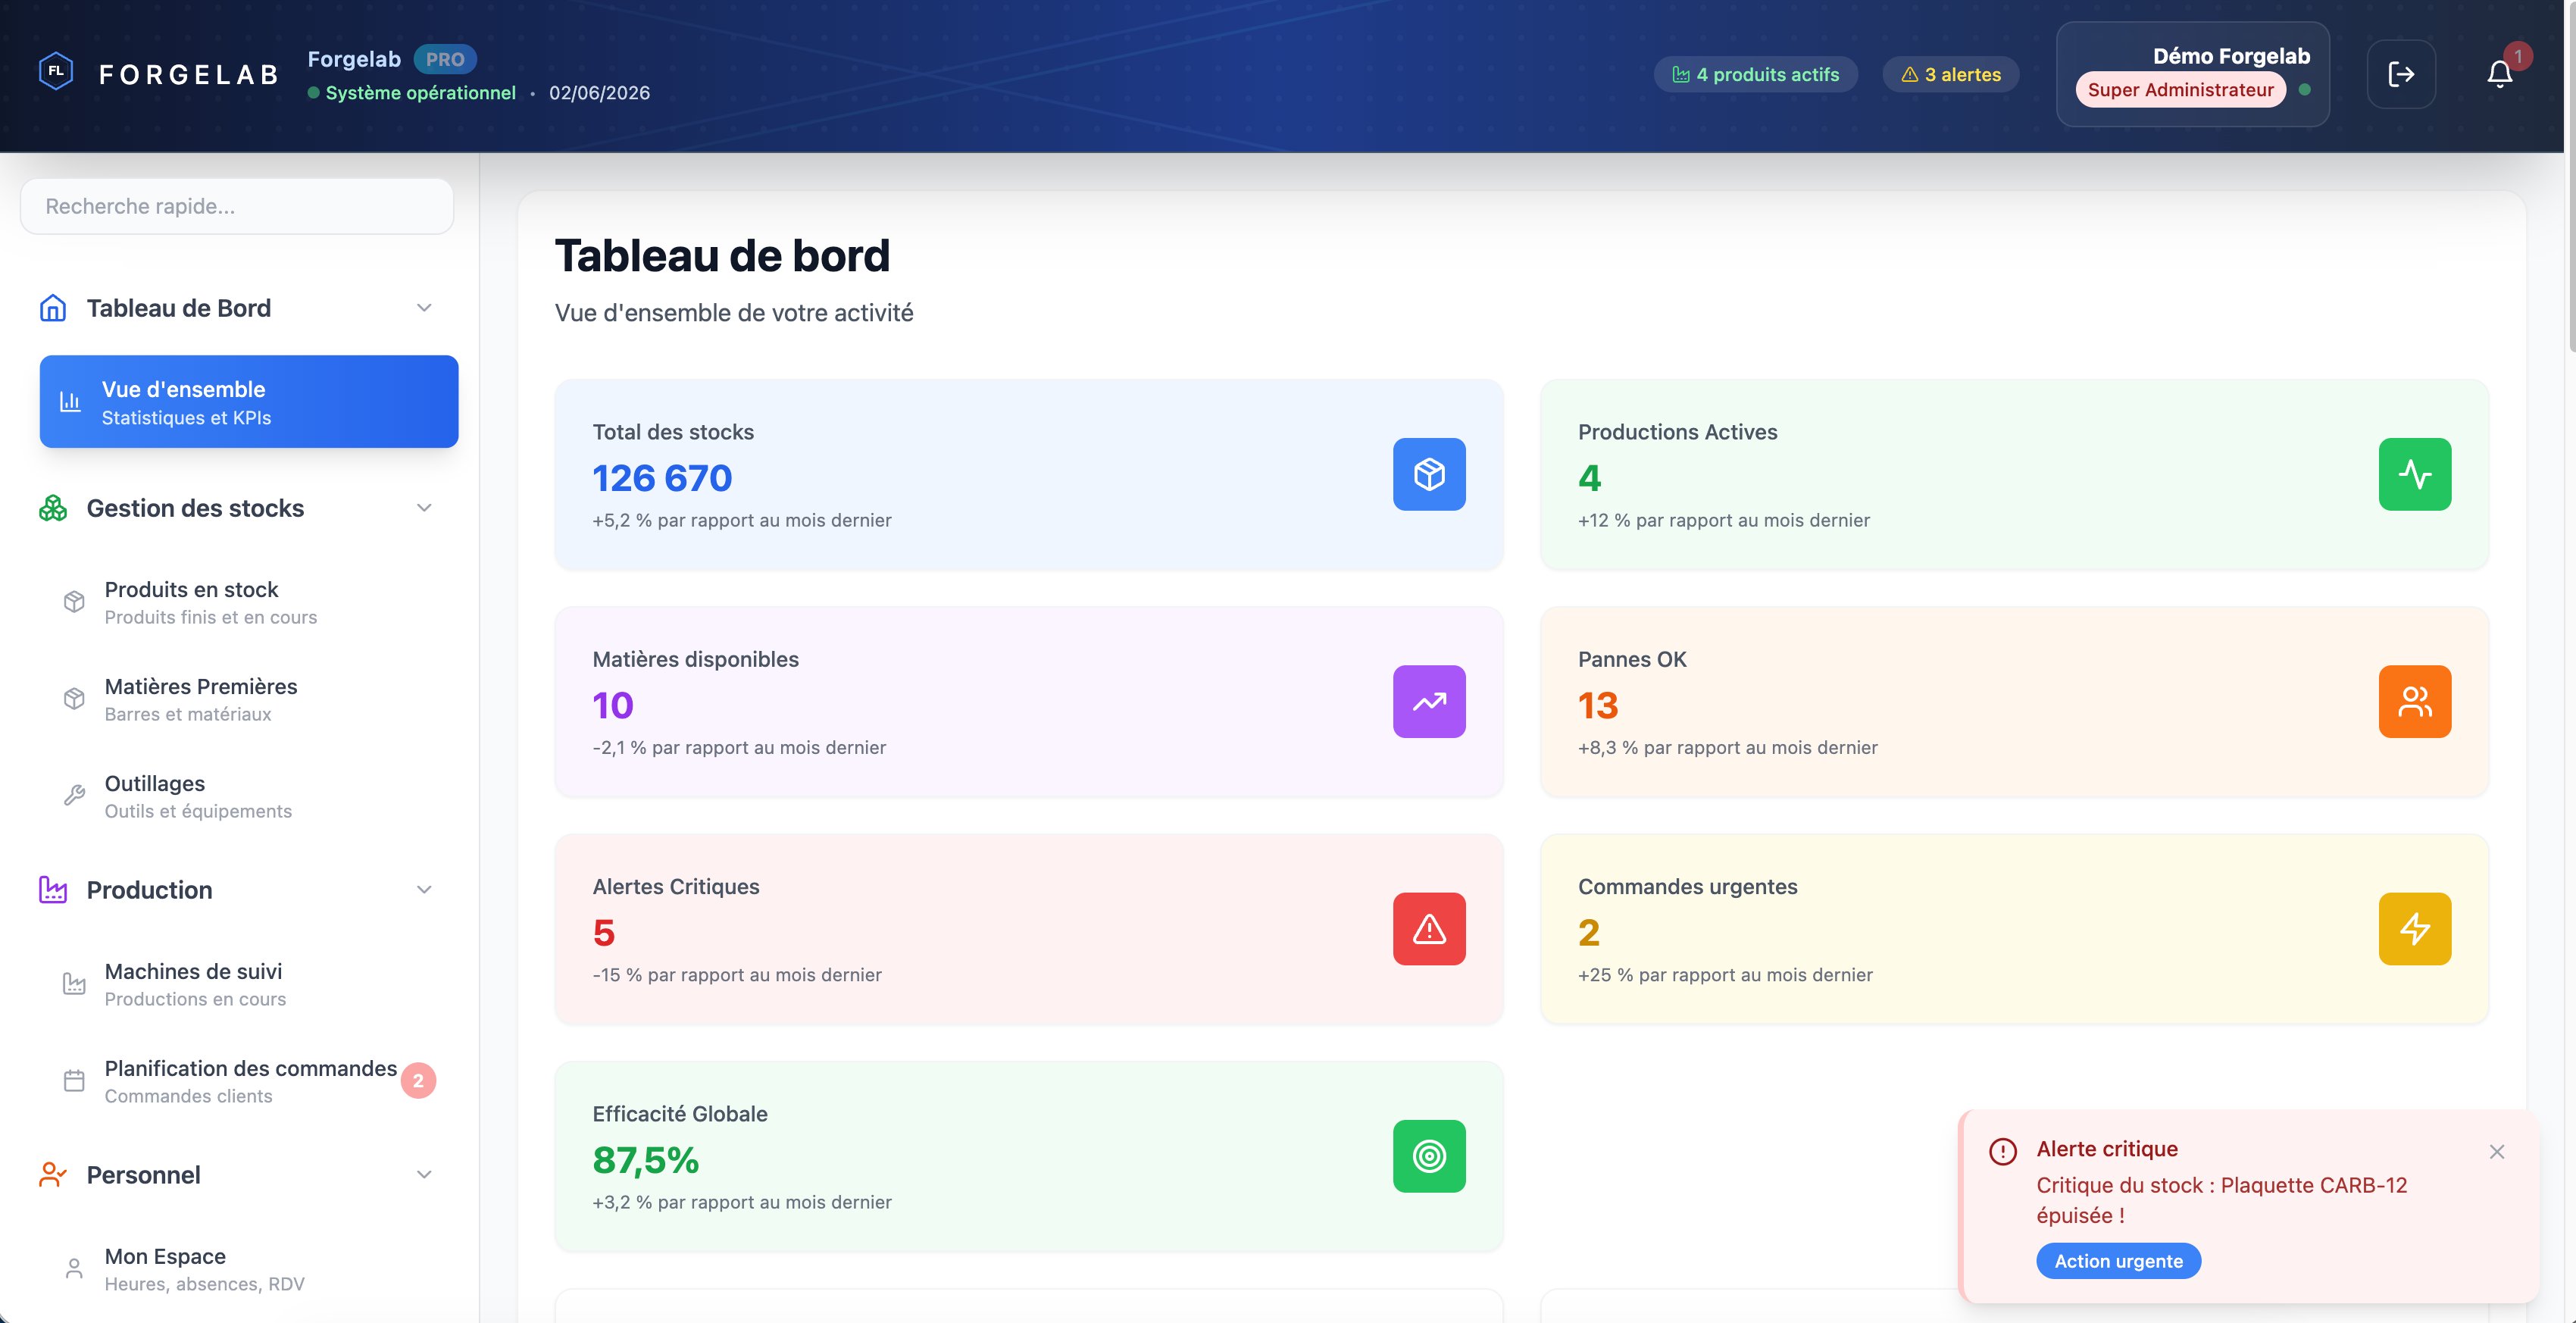Image resolution: width=2576 pixels, height=1323 pixels.
Task: Click the badge 2 on Planification des commandes
Action: click(x=418, y=1081)
